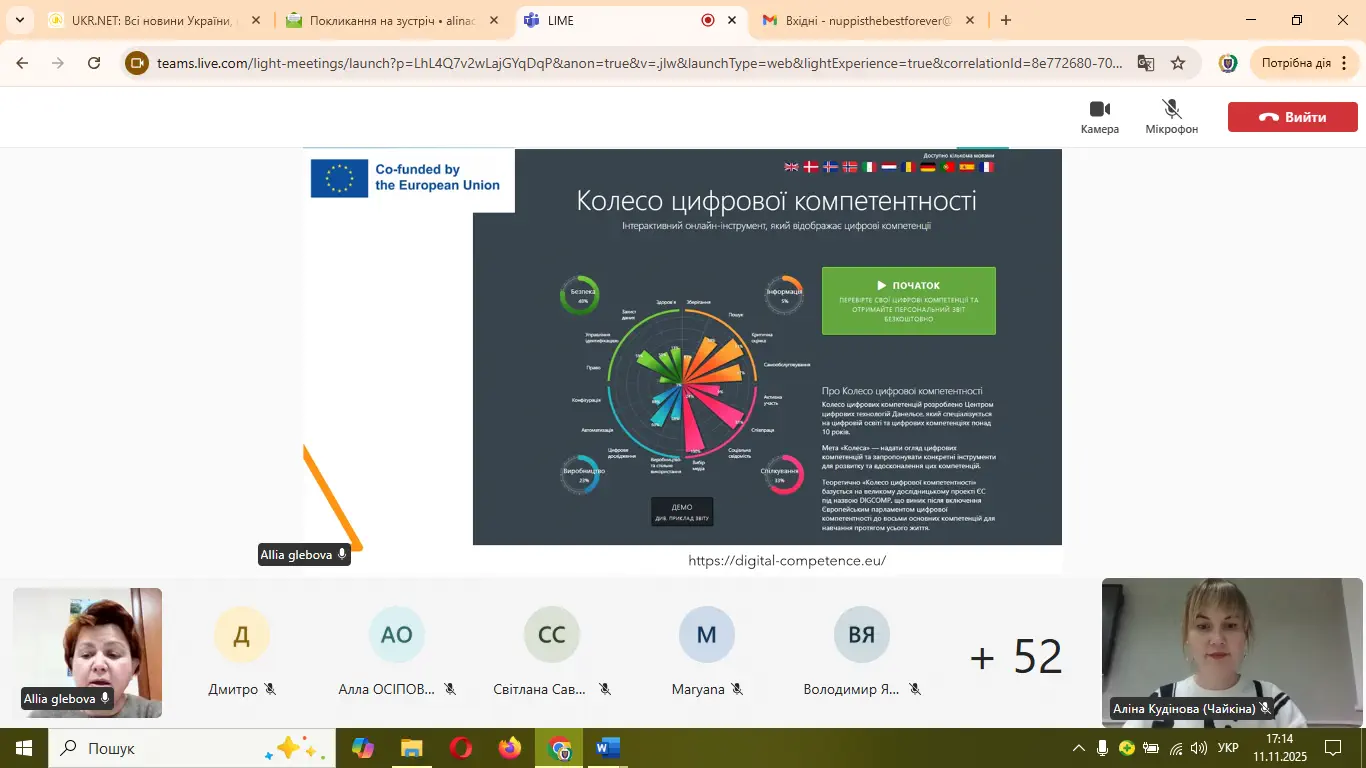This screenshot has height=768, width=1366.
Task: Switch to the Gmail Вхідні tab
Action: (865, 20)
